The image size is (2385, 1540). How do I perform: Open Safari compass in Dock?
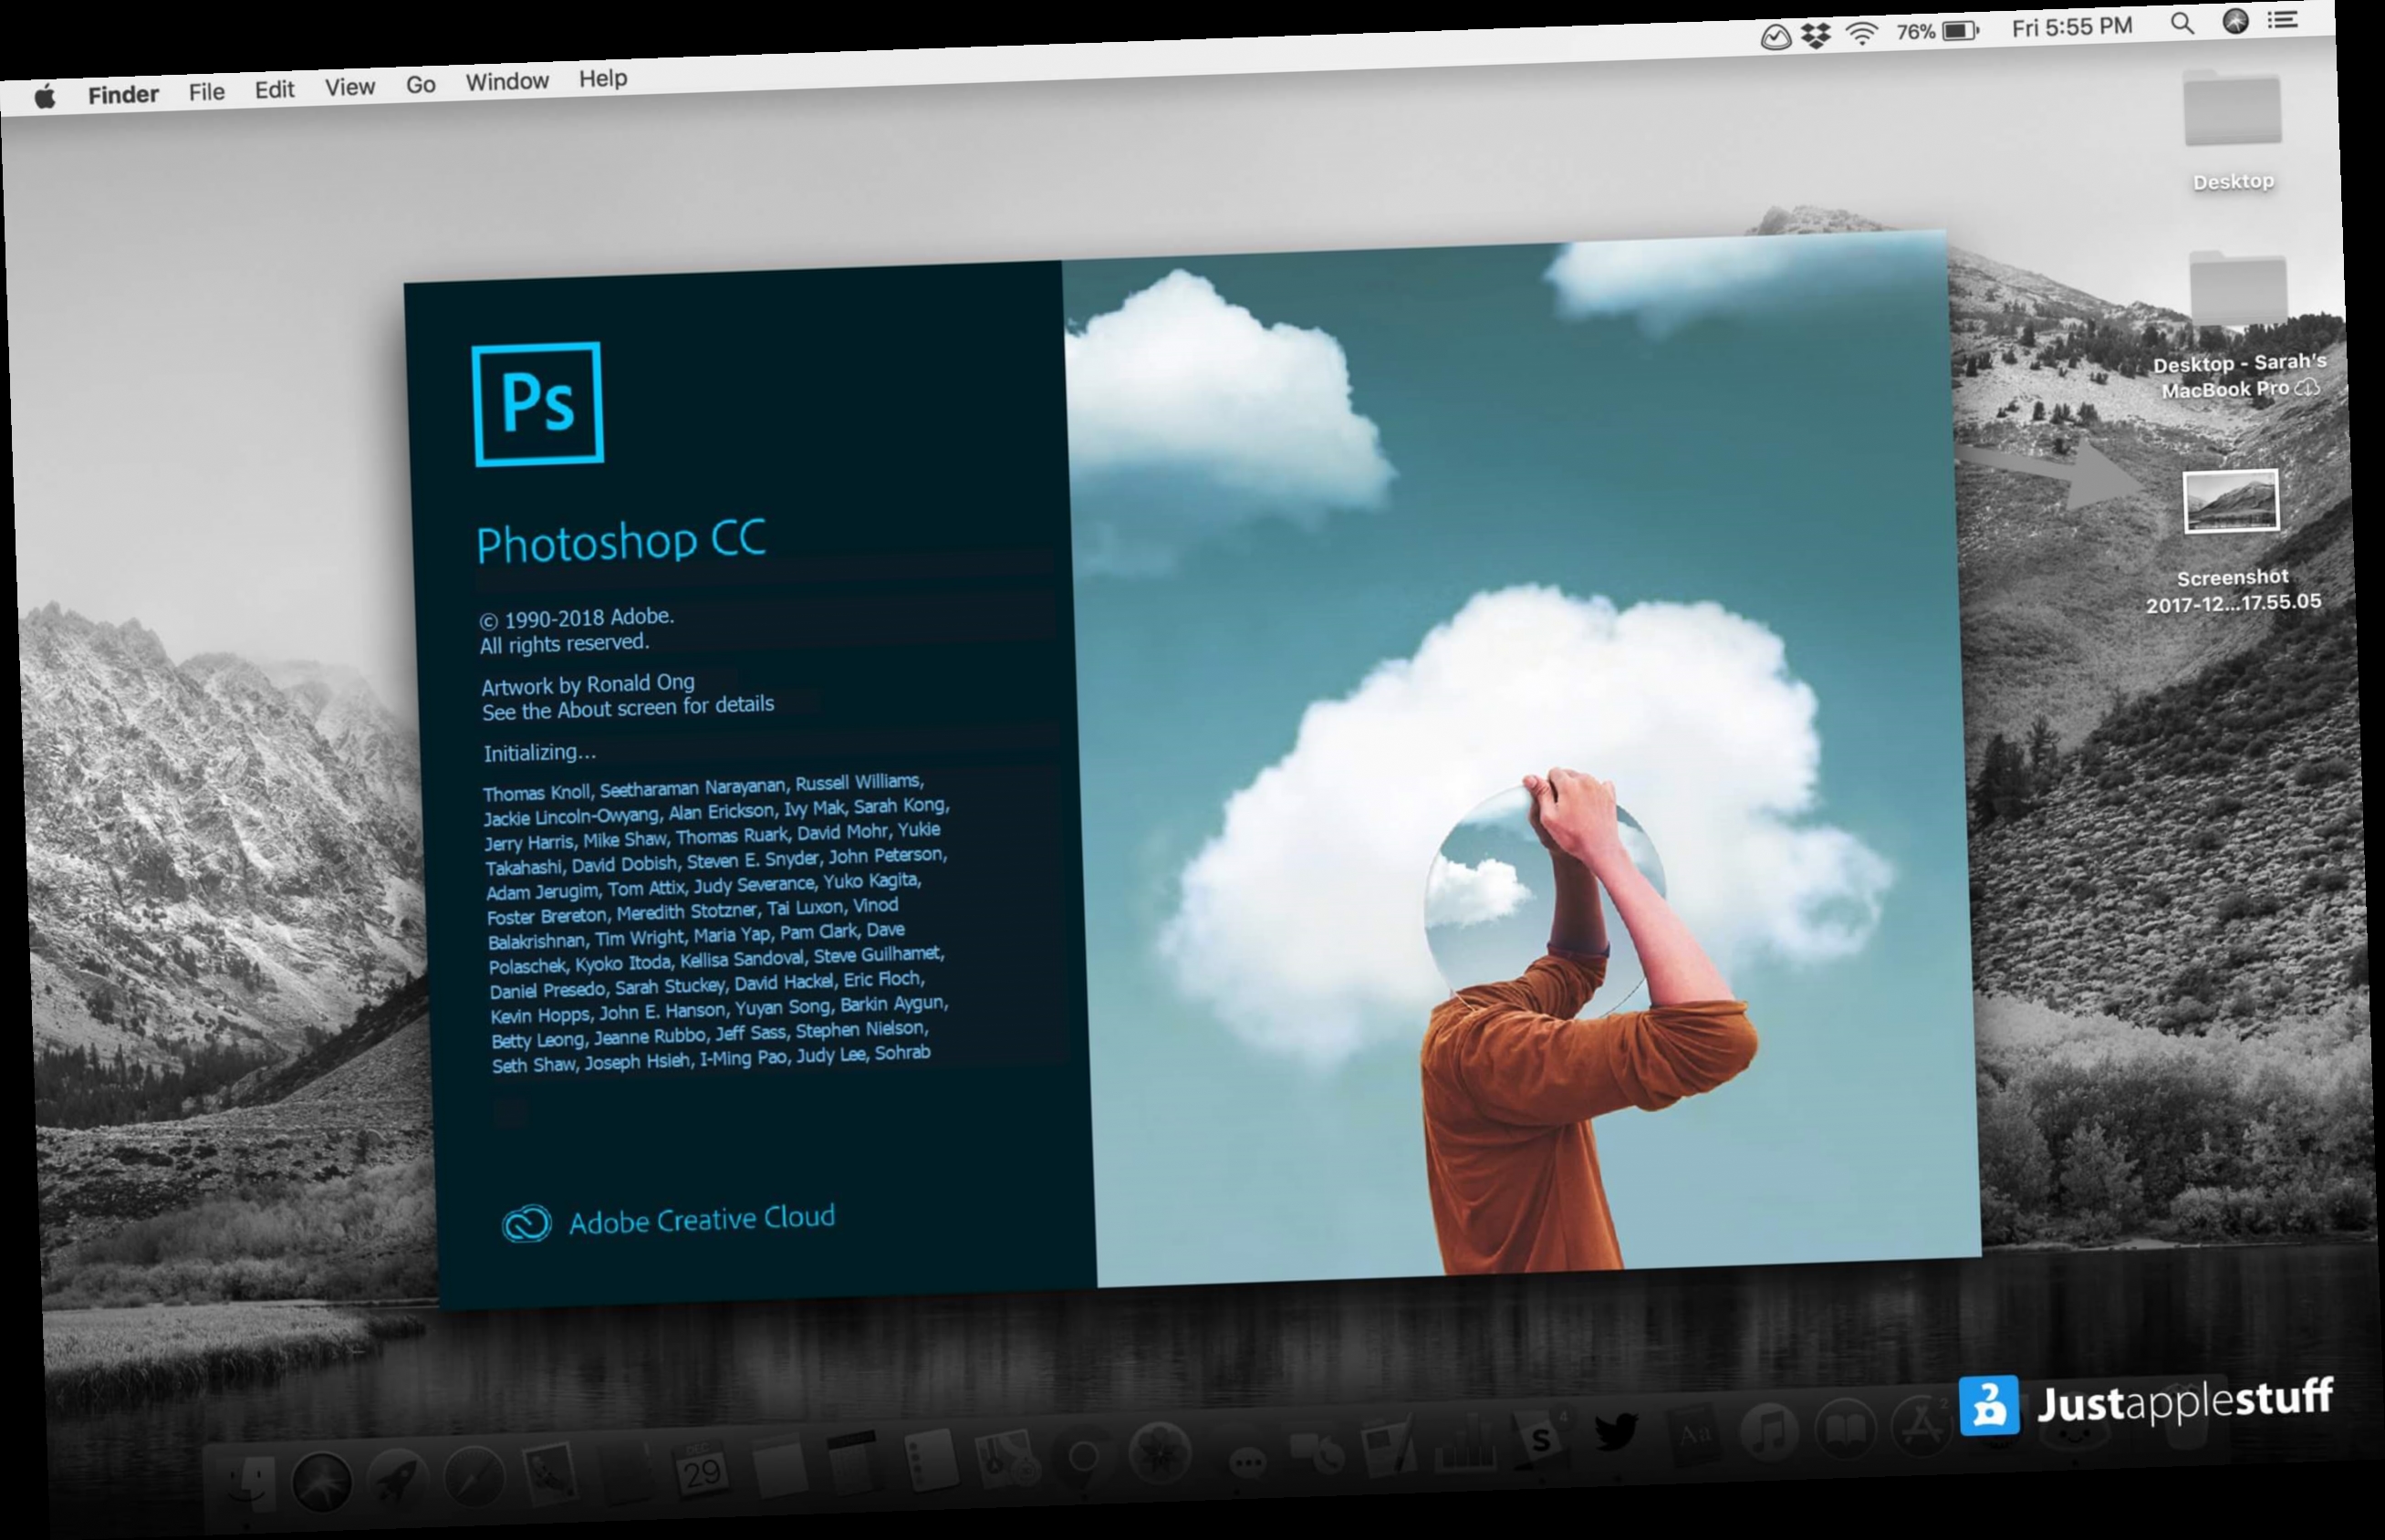pos(474,1475)
